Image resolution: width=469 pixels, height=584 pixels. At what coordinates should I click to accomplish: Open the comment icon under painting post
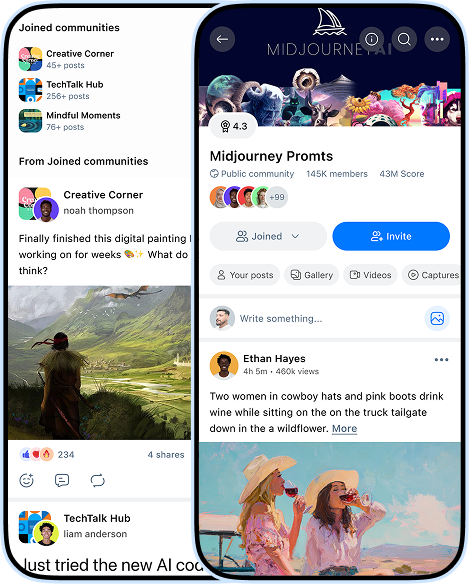point(62,480)
